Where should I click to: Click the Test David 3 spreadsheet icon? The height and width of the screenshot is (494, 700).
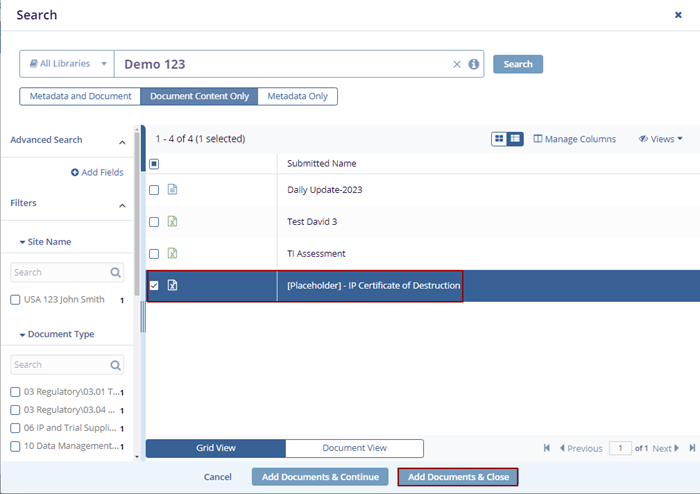(x=172, y=222)
